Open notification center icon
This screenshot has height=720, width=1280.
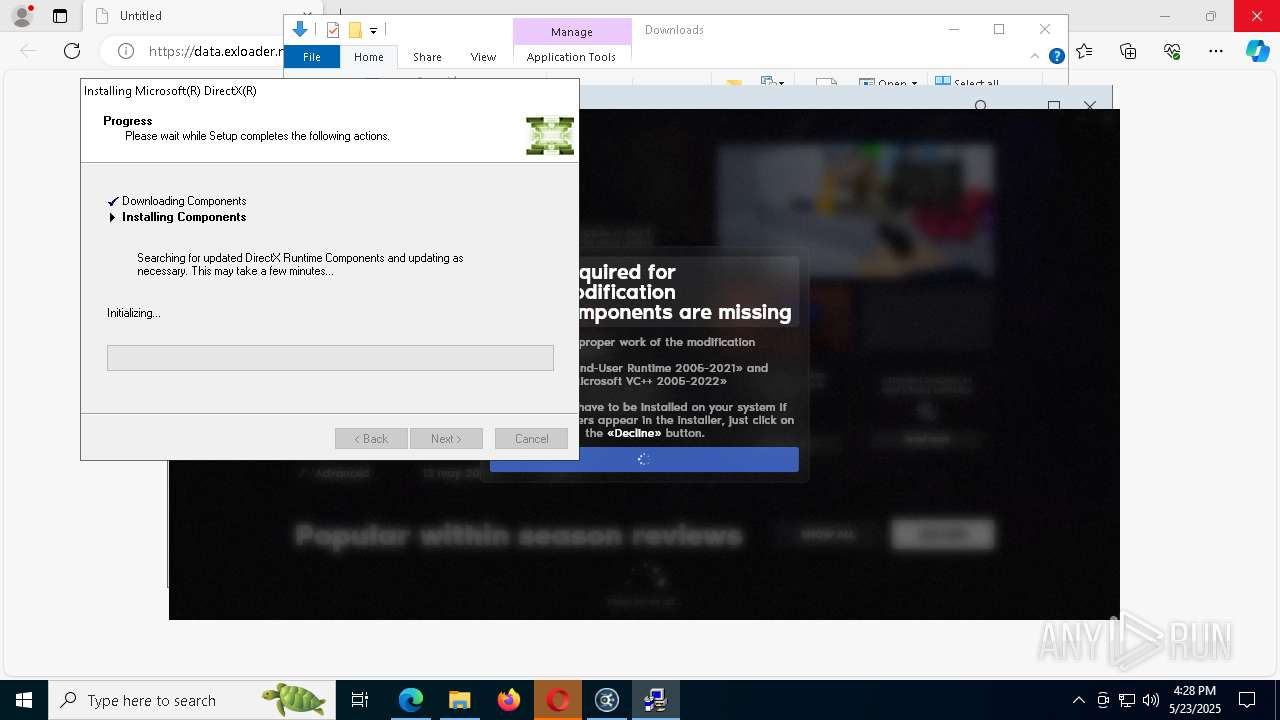point(1247,700)
